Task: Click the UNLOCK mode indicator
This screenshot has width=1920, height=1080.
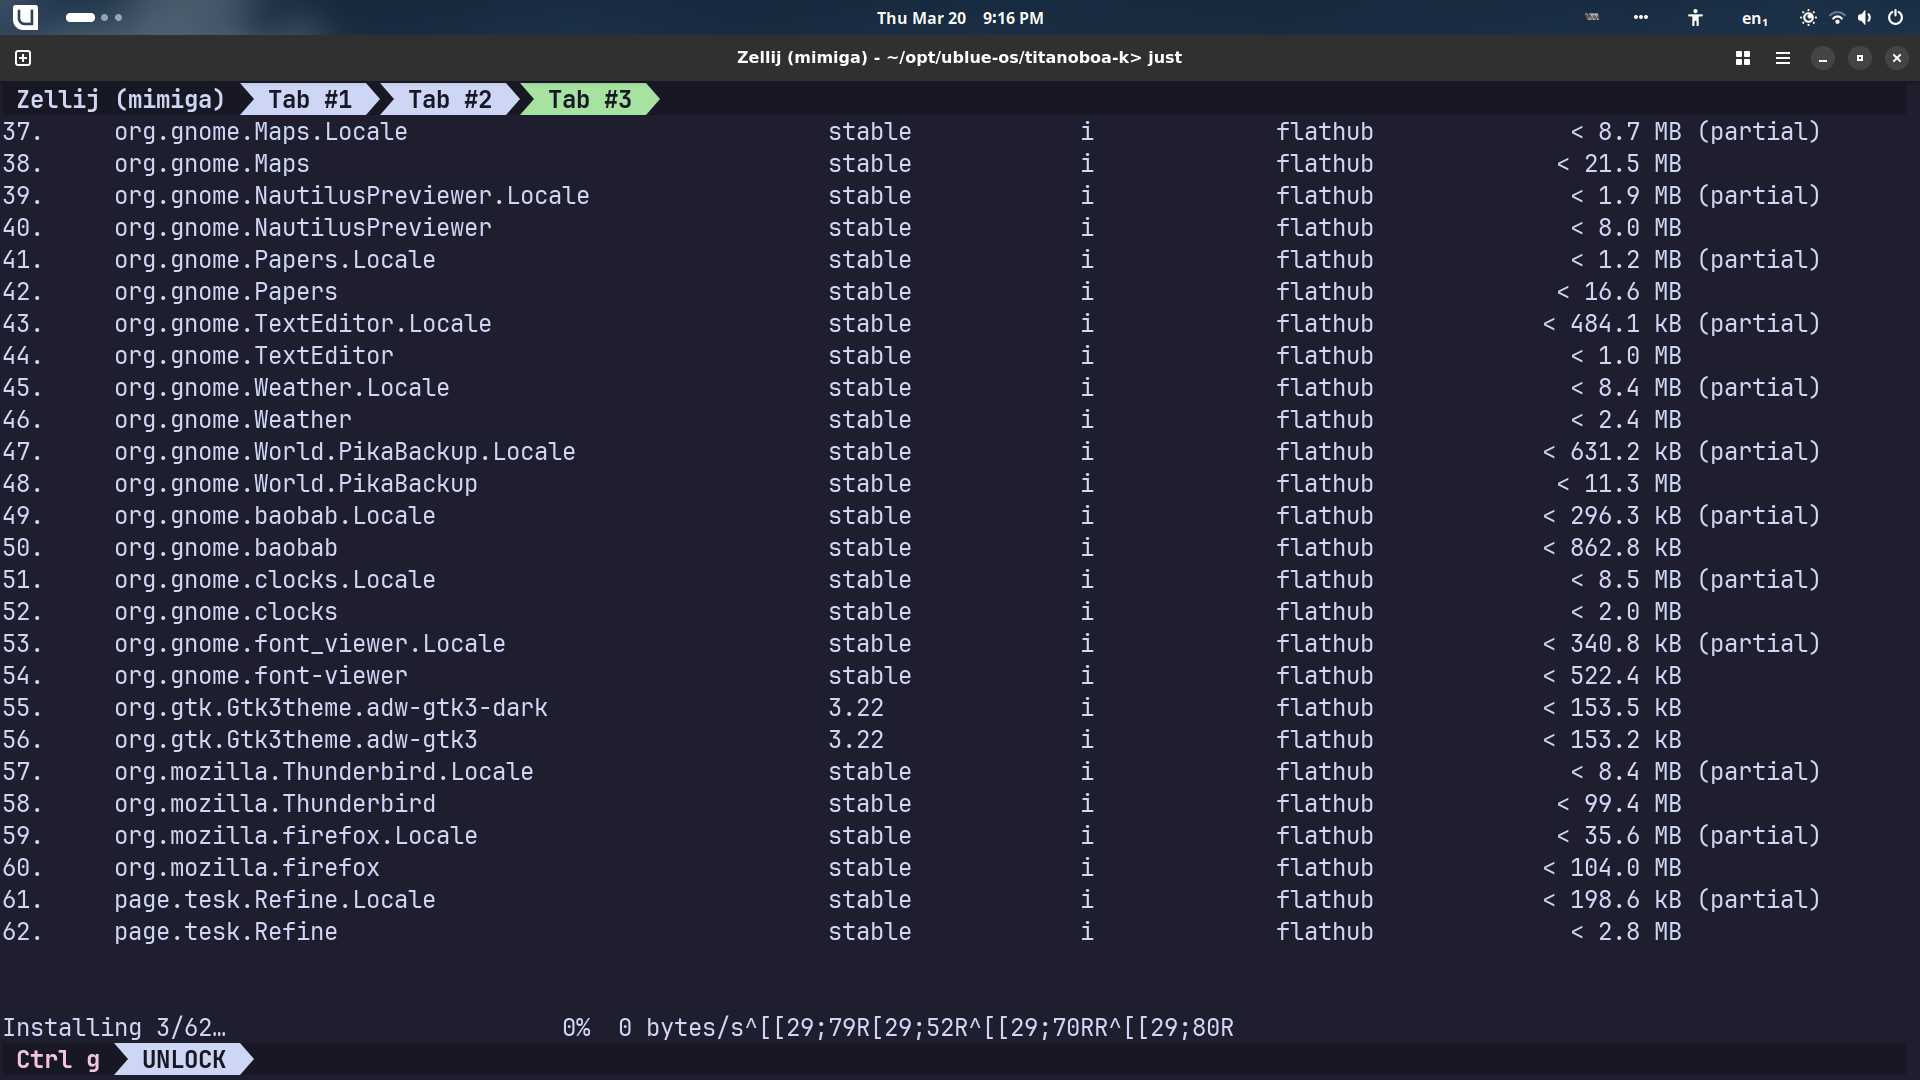Action: coord(184,1060)
